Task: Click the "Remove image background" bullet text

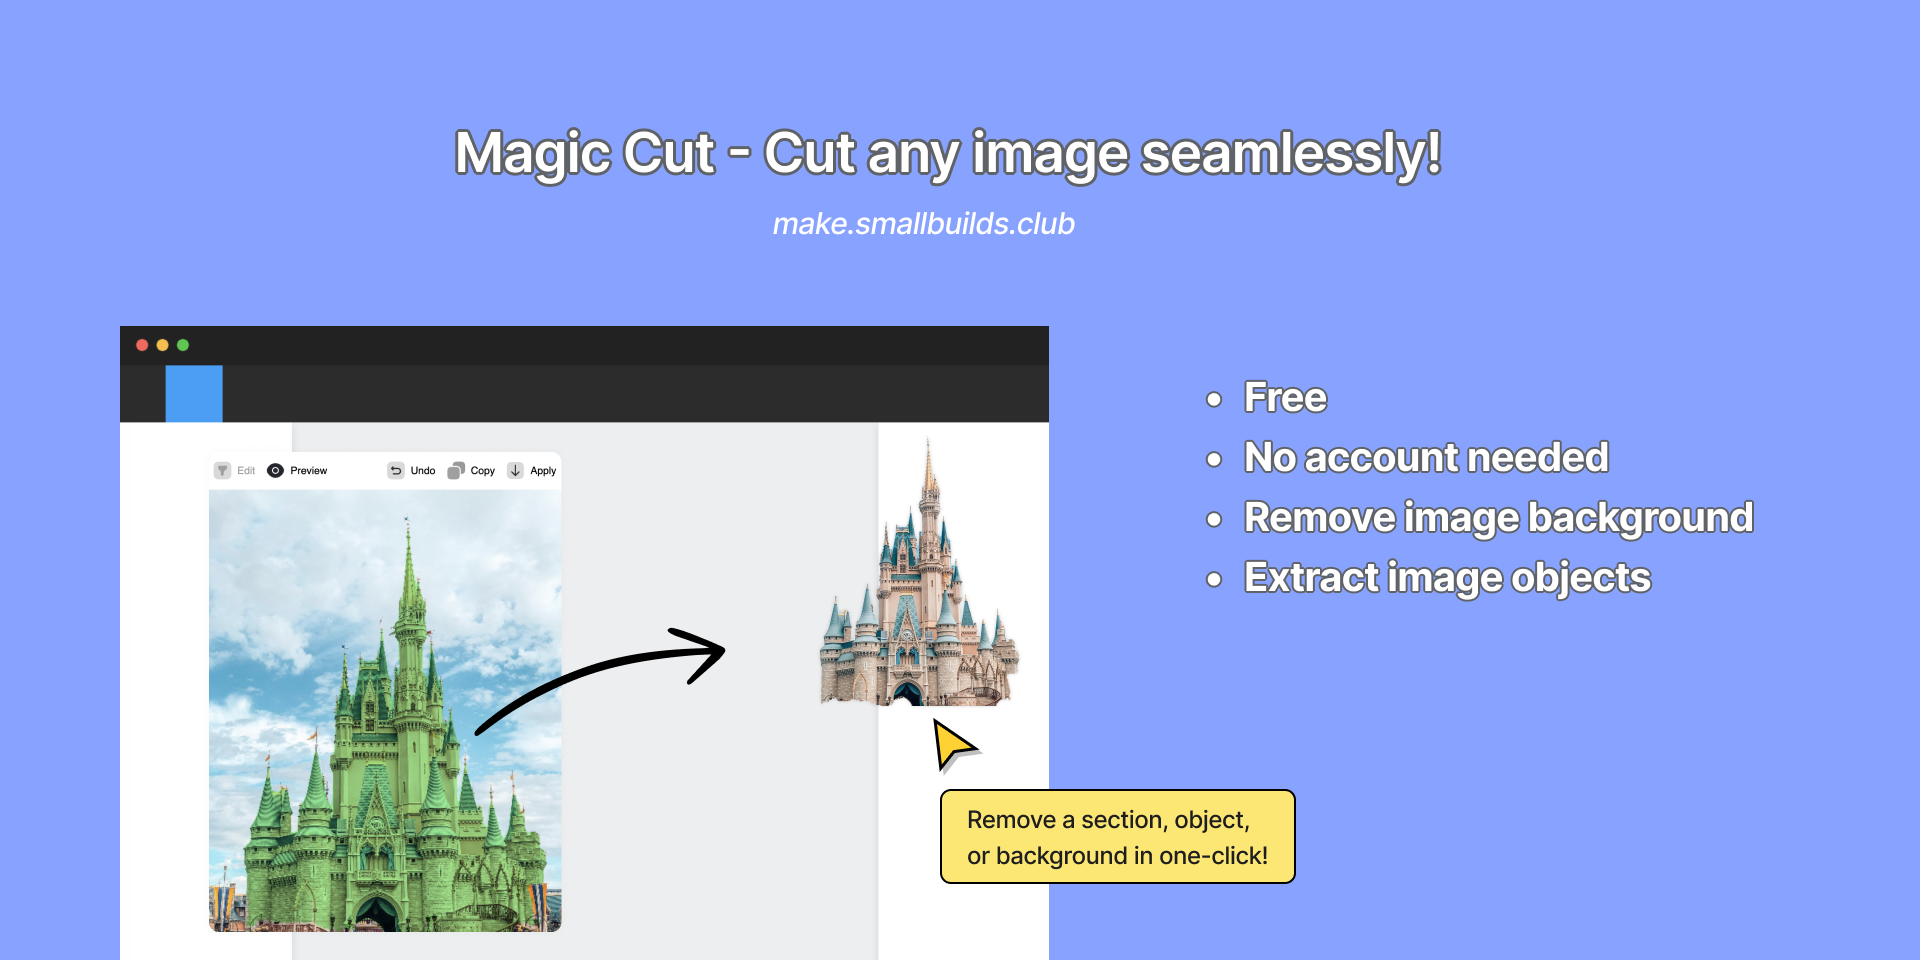Action: 1498,519
